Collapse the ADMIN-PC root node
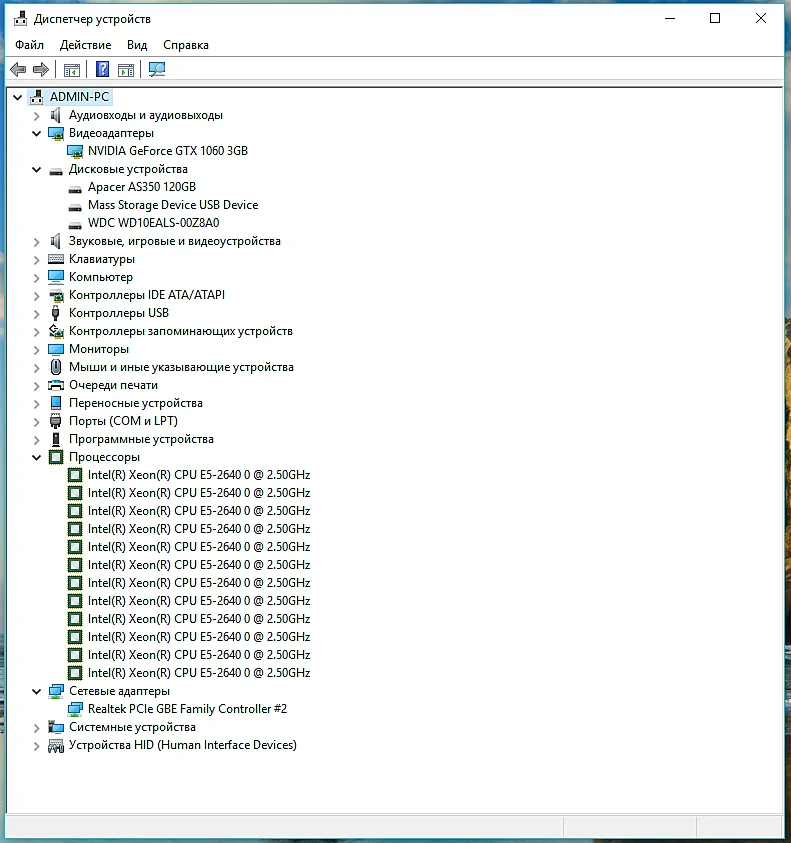 pos(17,97)
